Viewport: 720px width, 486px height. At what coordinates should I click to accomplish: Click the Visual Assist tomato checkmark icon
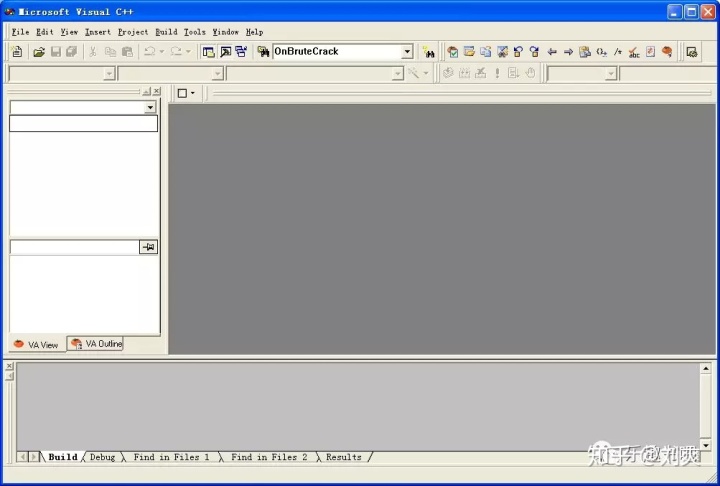453,52
